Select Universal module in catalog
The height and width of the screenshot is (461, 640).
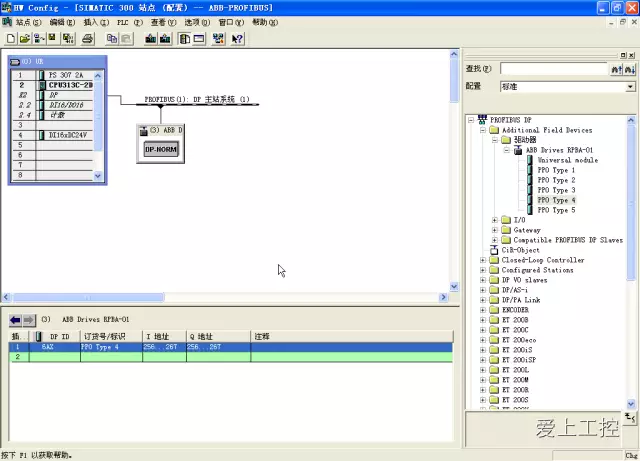568,160
